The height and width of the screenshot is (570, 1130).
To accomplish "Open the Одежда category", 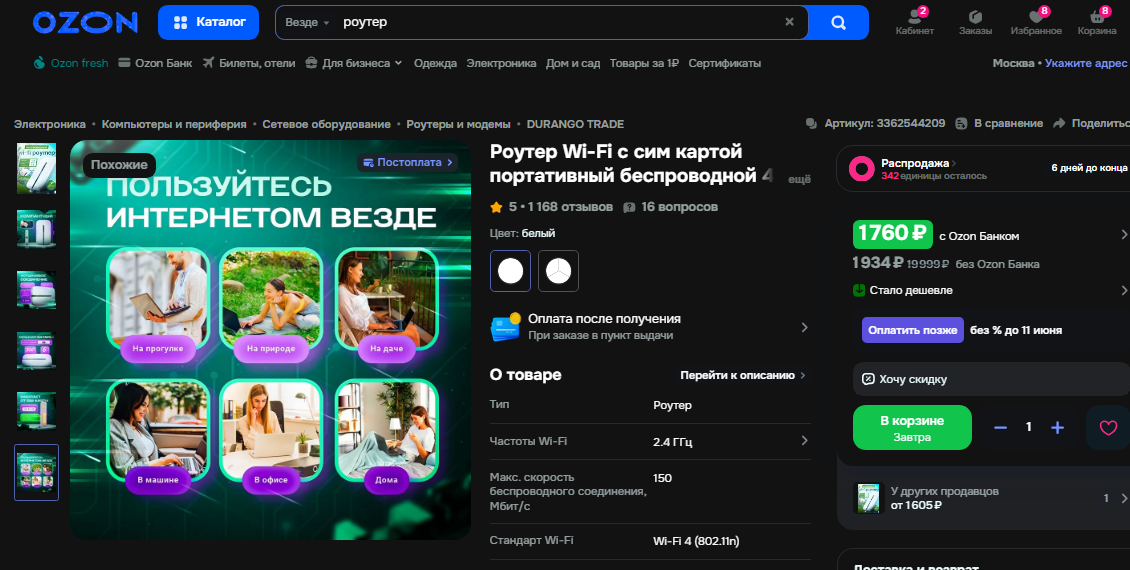I will pos(435,63).
